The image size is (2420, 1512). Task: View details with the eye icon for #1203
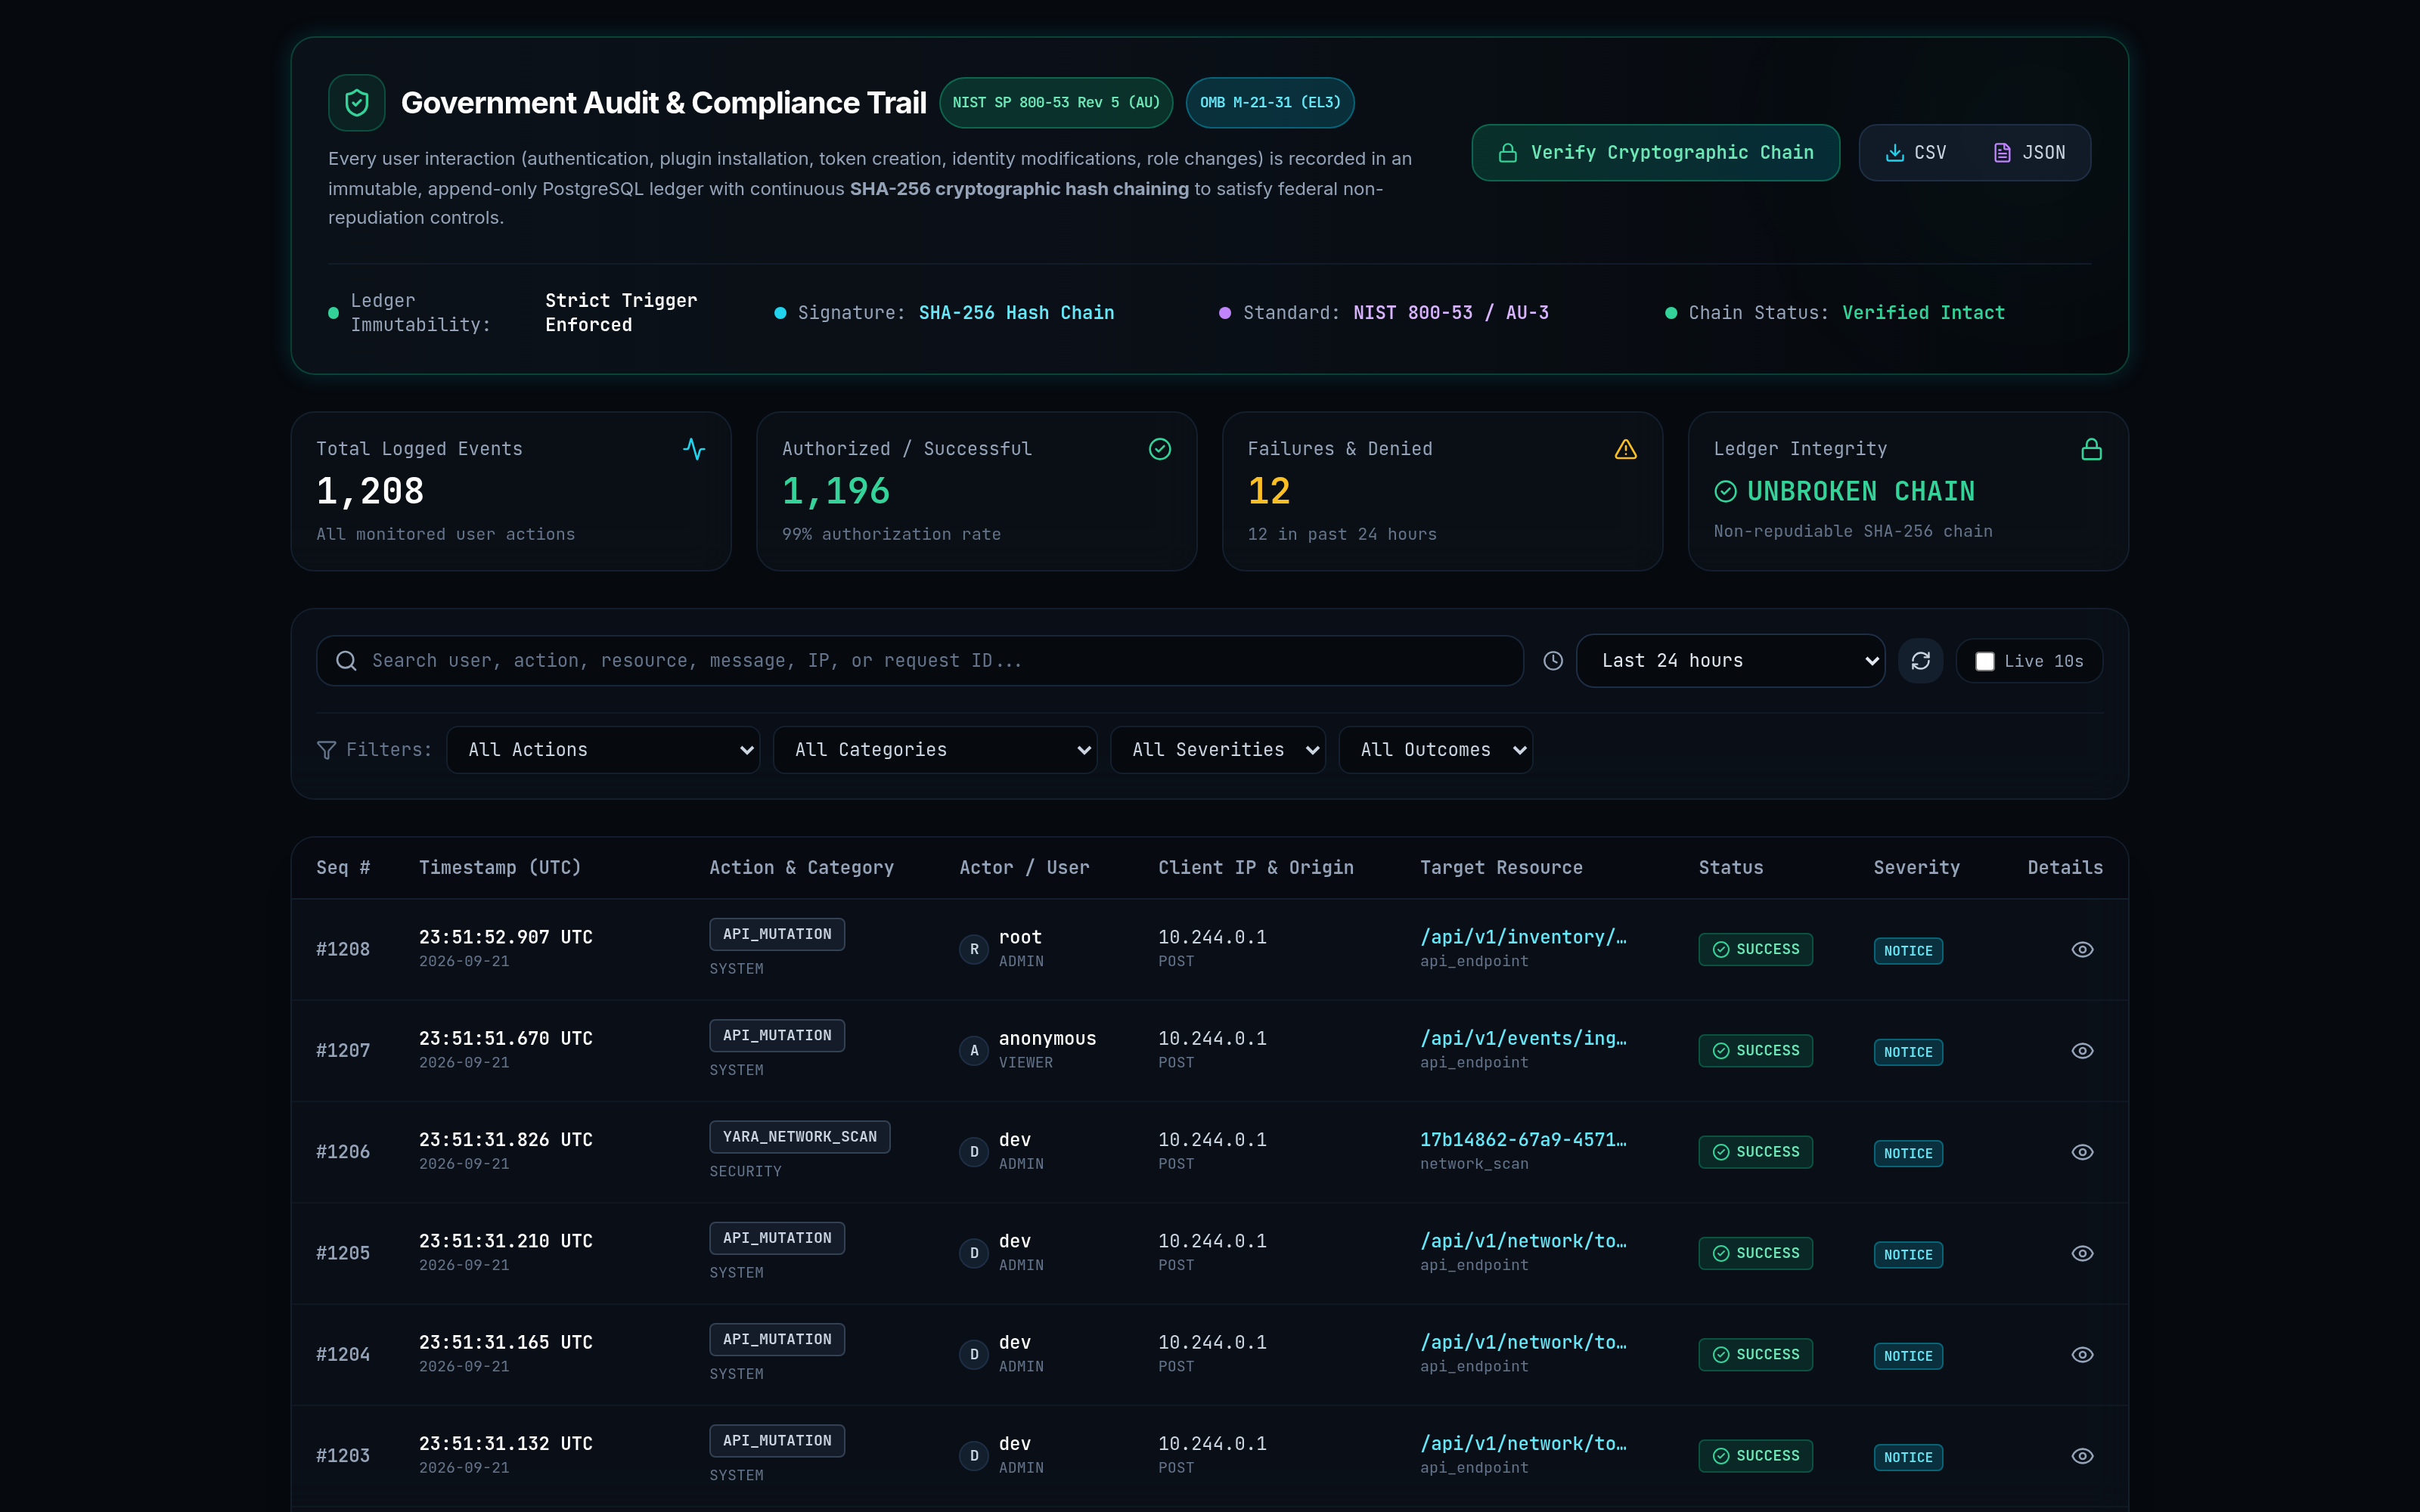click(2082, 1456)
